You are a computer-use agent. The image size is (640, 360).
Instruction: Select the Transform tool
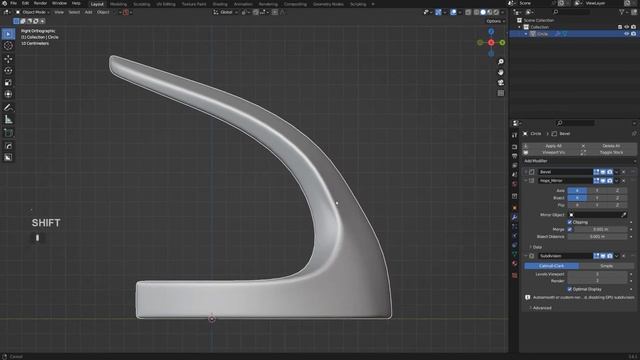click(x=8, y=94)
